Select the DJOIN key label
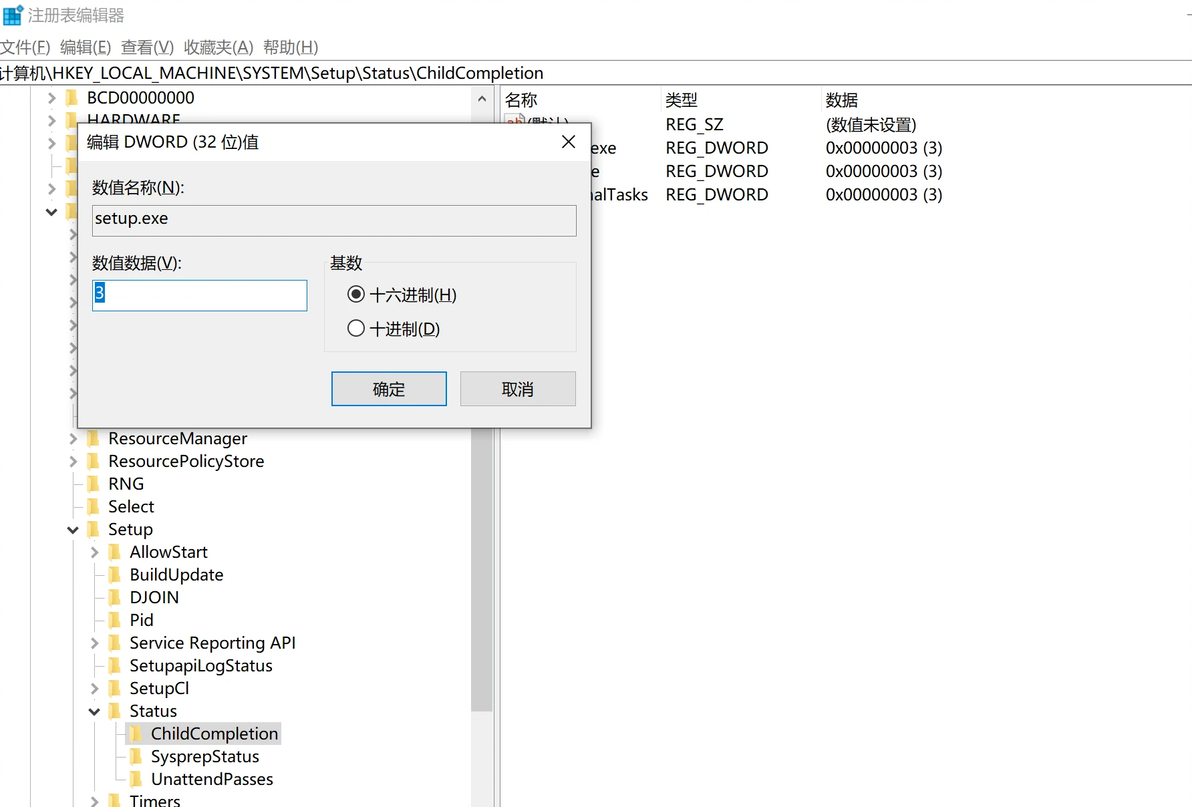The height and width of the screenshot is (807, 1192). click(x=154, y=597)
